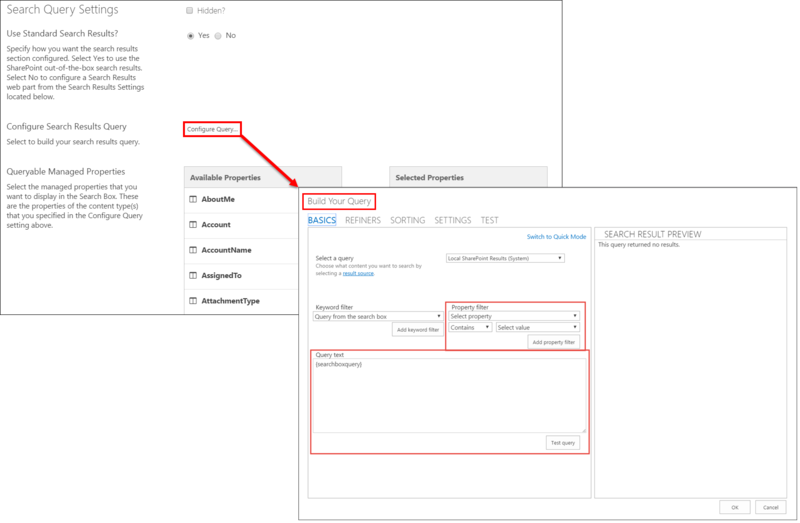Open the Select property dropdown

pyautogui.click(x=514, y=315)
